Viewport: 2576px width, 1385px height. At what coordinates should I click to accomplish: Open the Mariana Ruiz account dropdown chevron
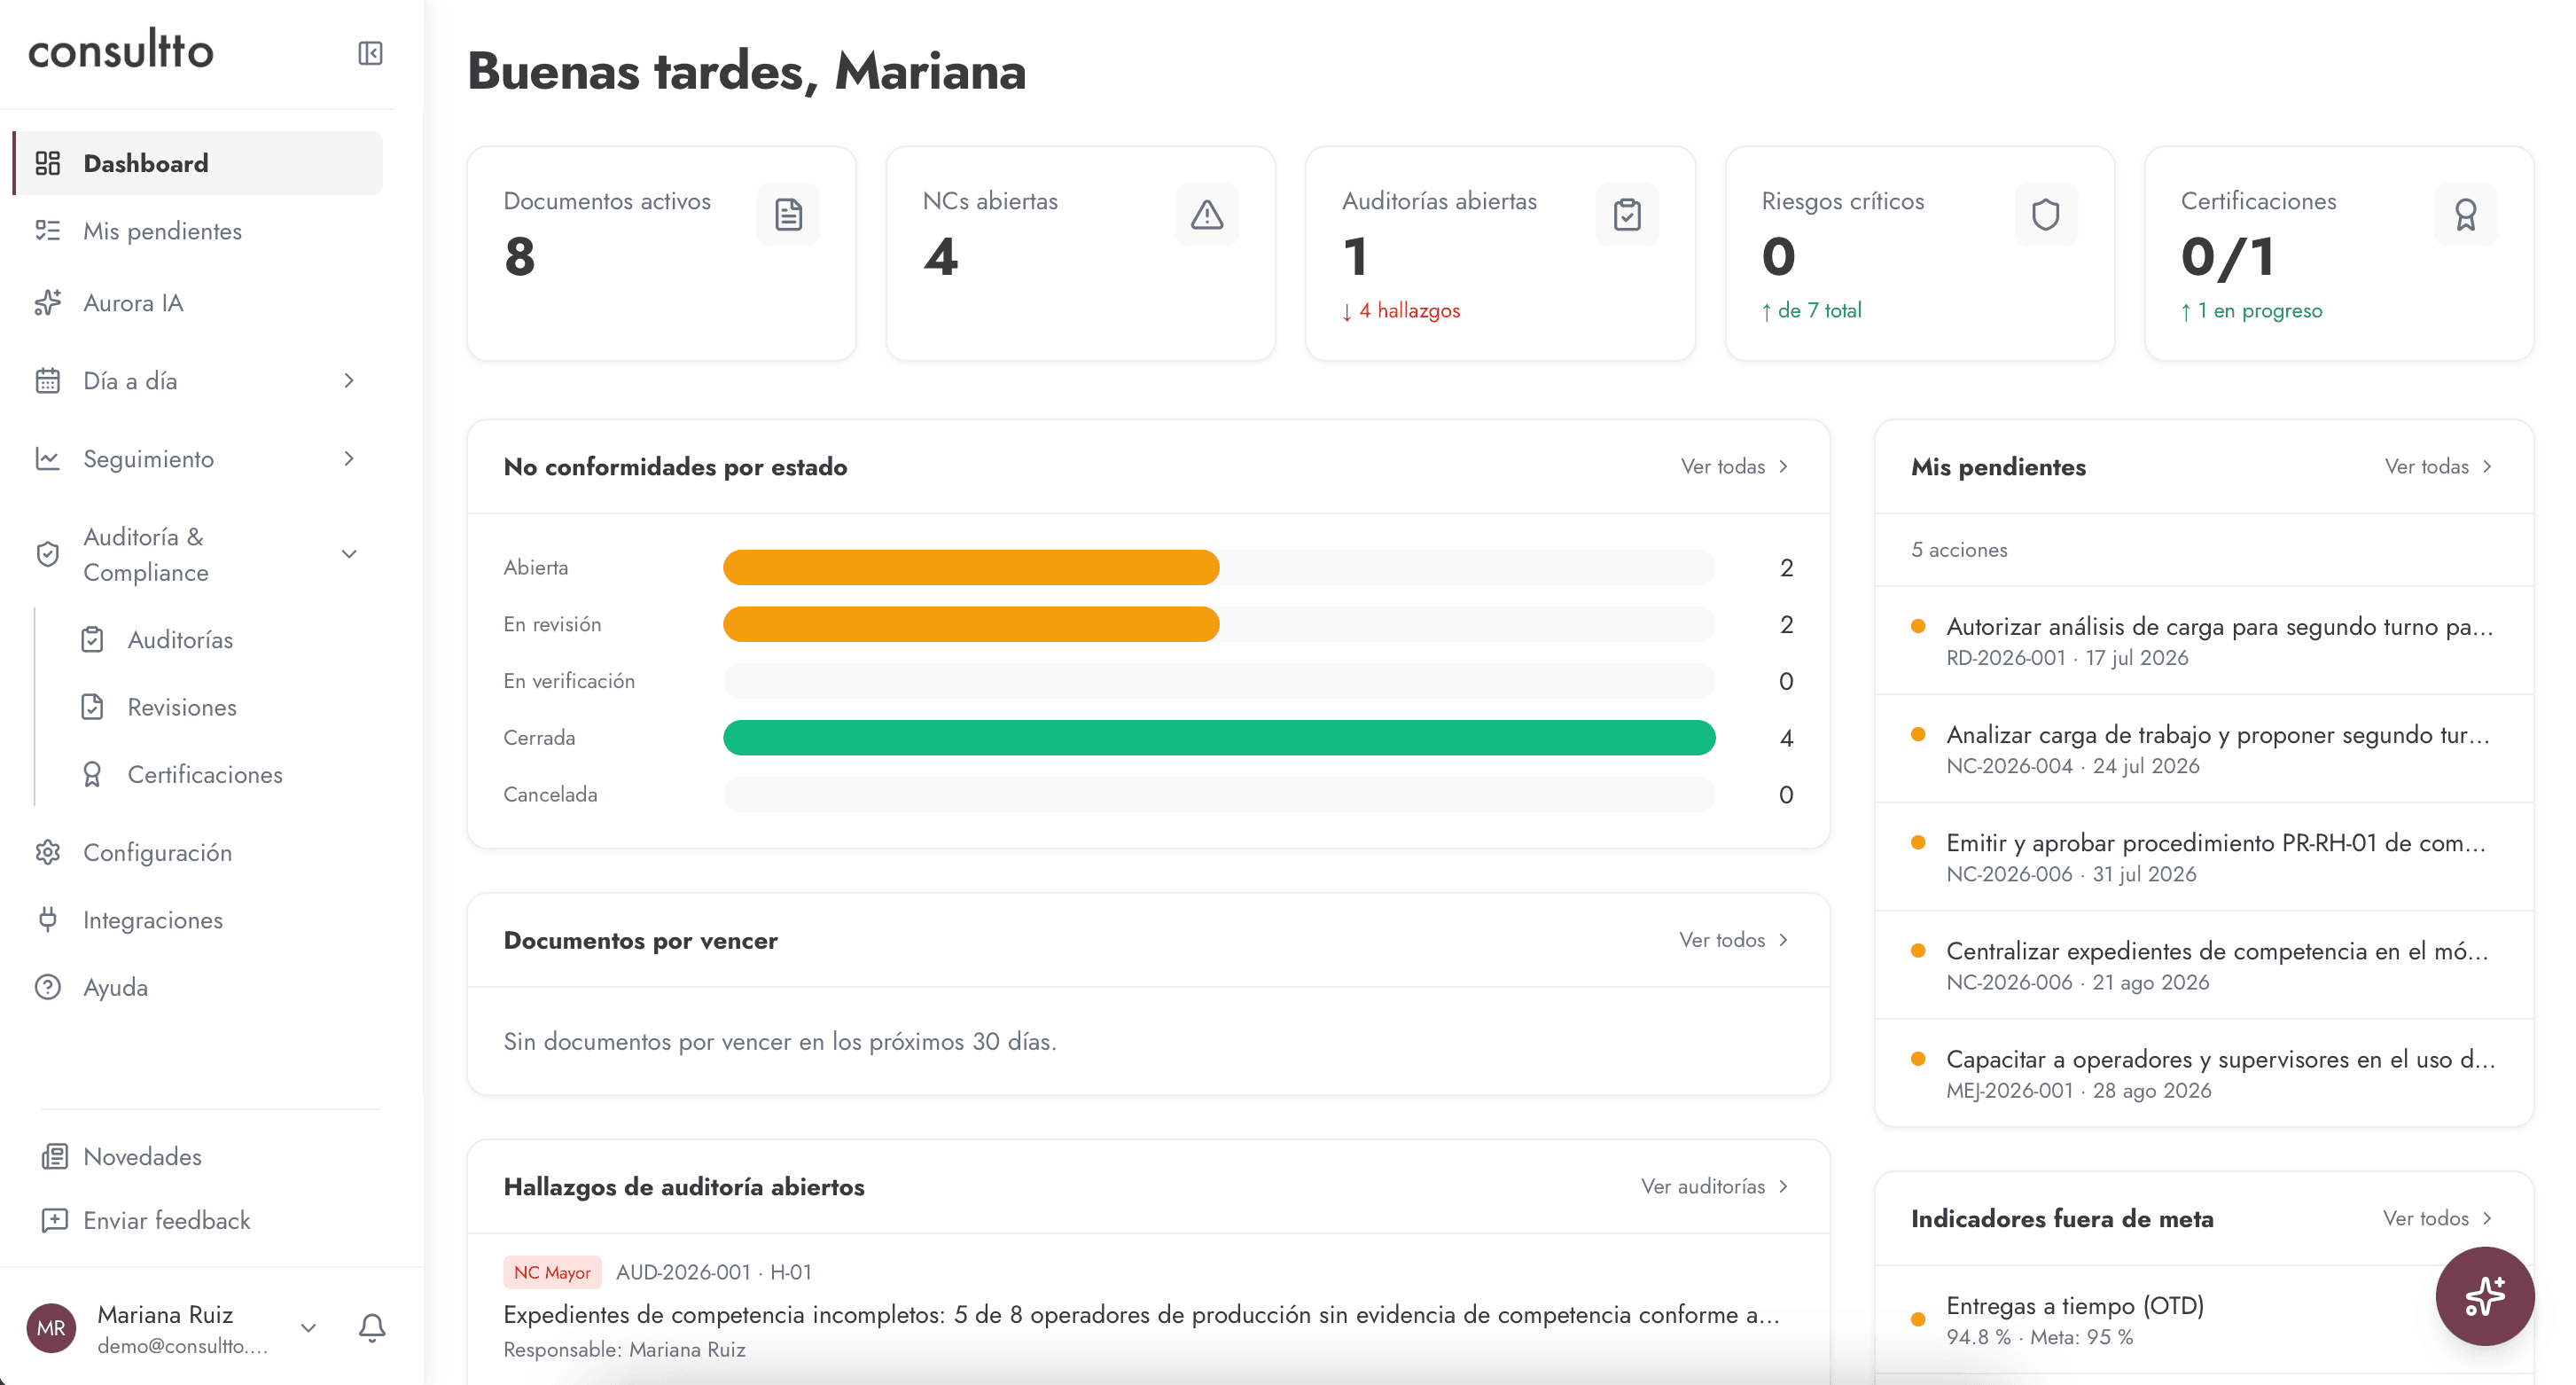click(309, 1328)
